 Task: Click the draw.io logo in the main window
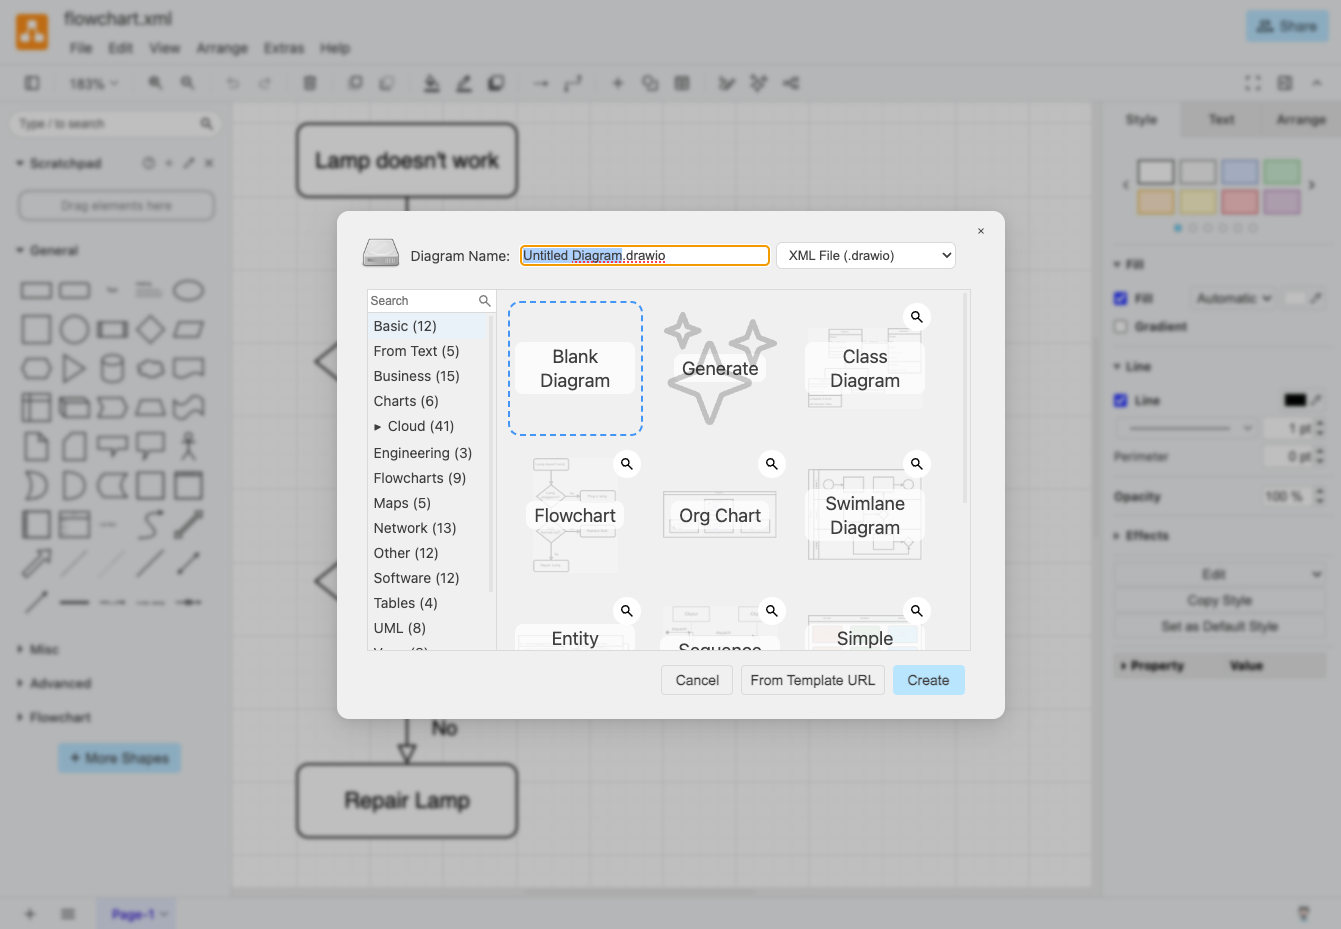pyautogui.click(x=32, y=32)
